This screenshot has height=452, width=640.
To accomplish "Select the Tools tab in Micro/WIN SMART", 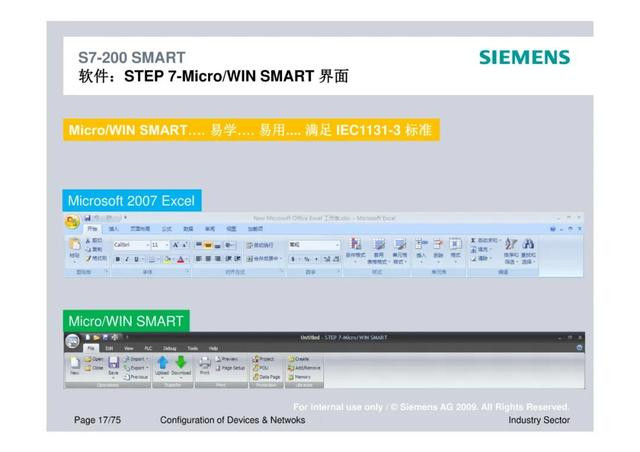I will [192, 348].
